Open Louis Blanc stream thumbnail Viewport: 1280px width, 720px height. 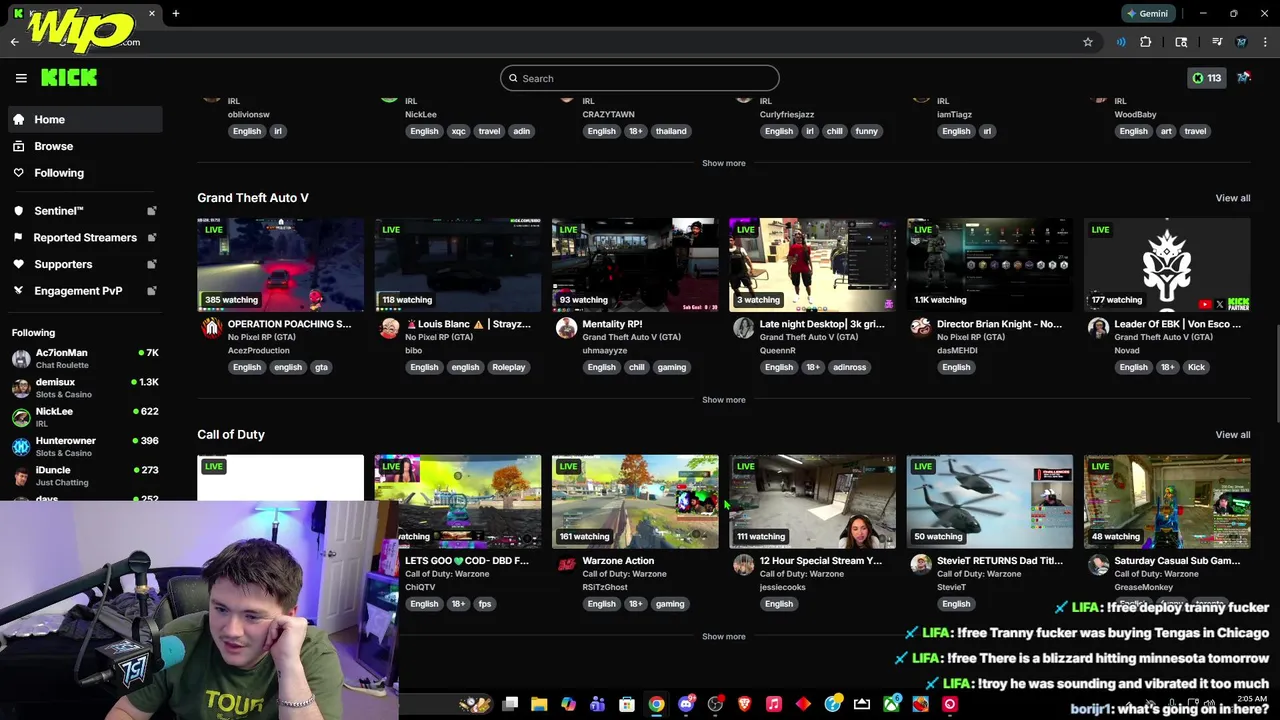tap(458, 265)
